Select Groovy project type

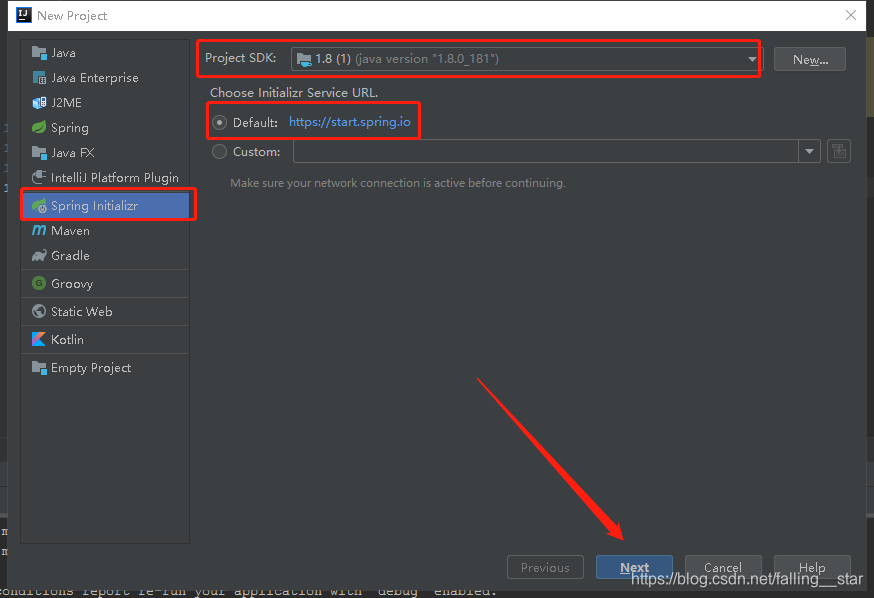pos(105,283)
